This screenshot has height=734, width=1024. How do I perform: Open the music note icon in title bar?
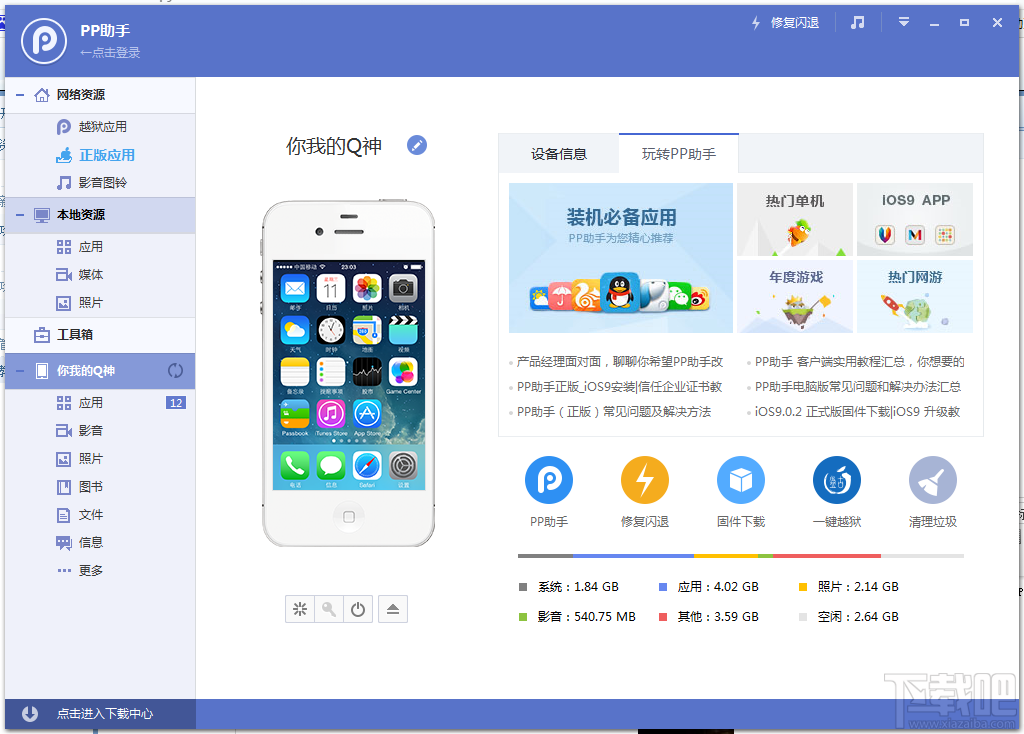(857, 23)
